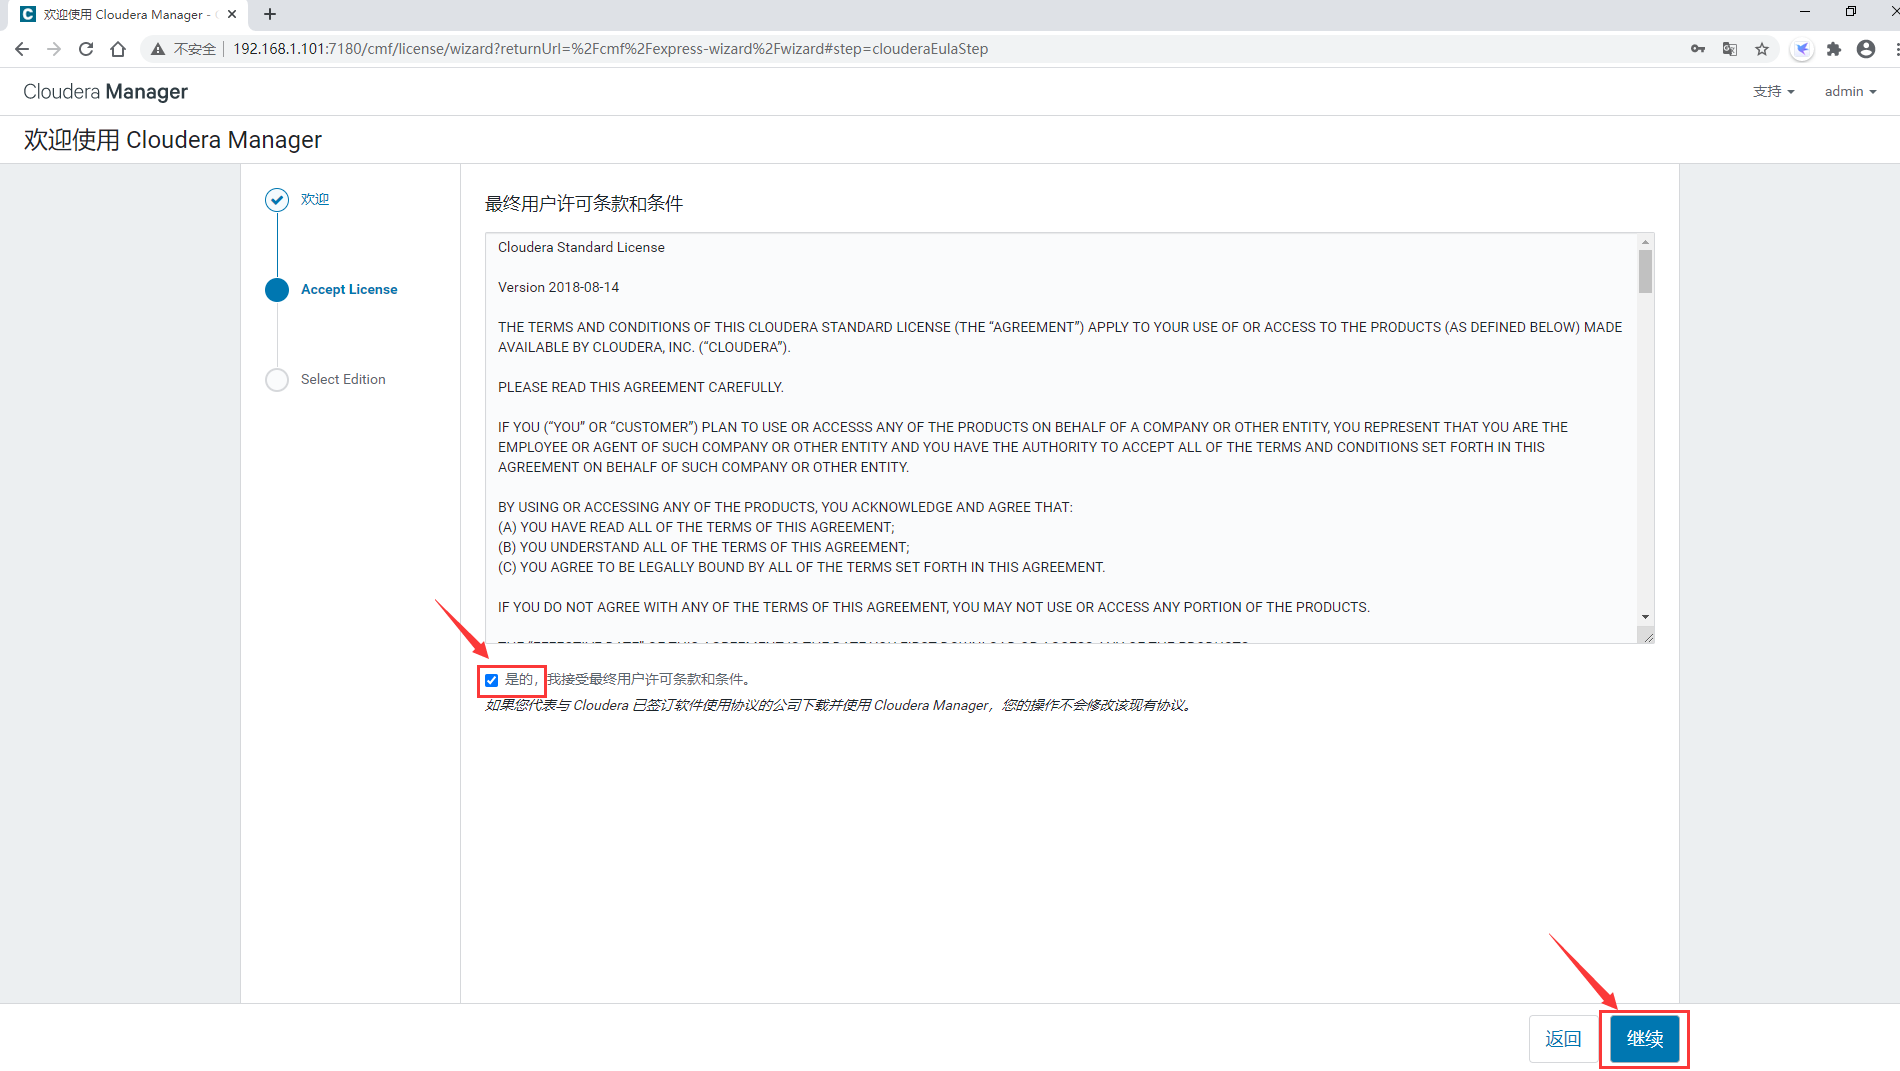Screen dimensions: 1900x1071
Task: Click the italic note about Cloudera 已签订软件使用协议
Action: (x=840, y=705)
